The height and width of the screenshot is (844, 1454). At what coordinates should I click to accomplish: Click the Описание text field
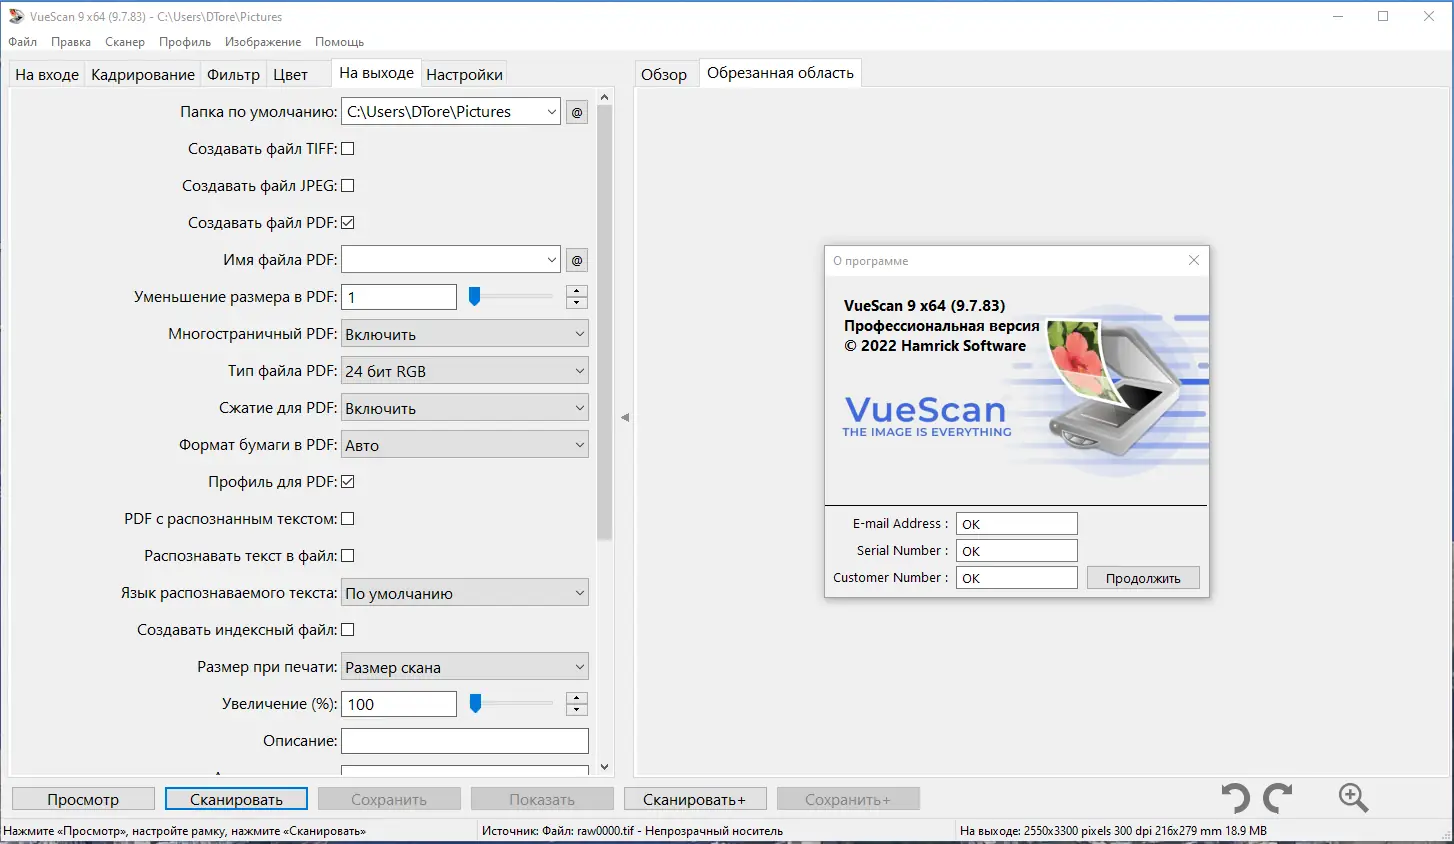tap(465, 741)
